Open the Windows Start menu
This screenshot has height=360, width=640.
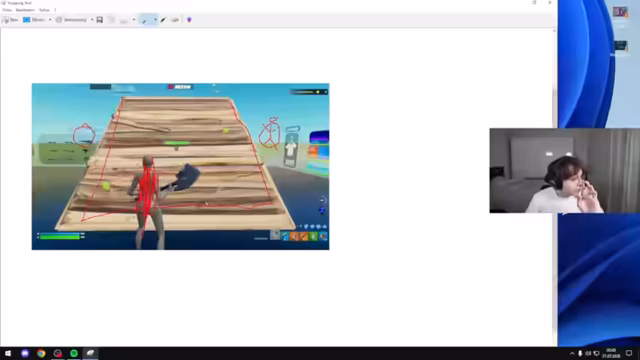point(8,353)
